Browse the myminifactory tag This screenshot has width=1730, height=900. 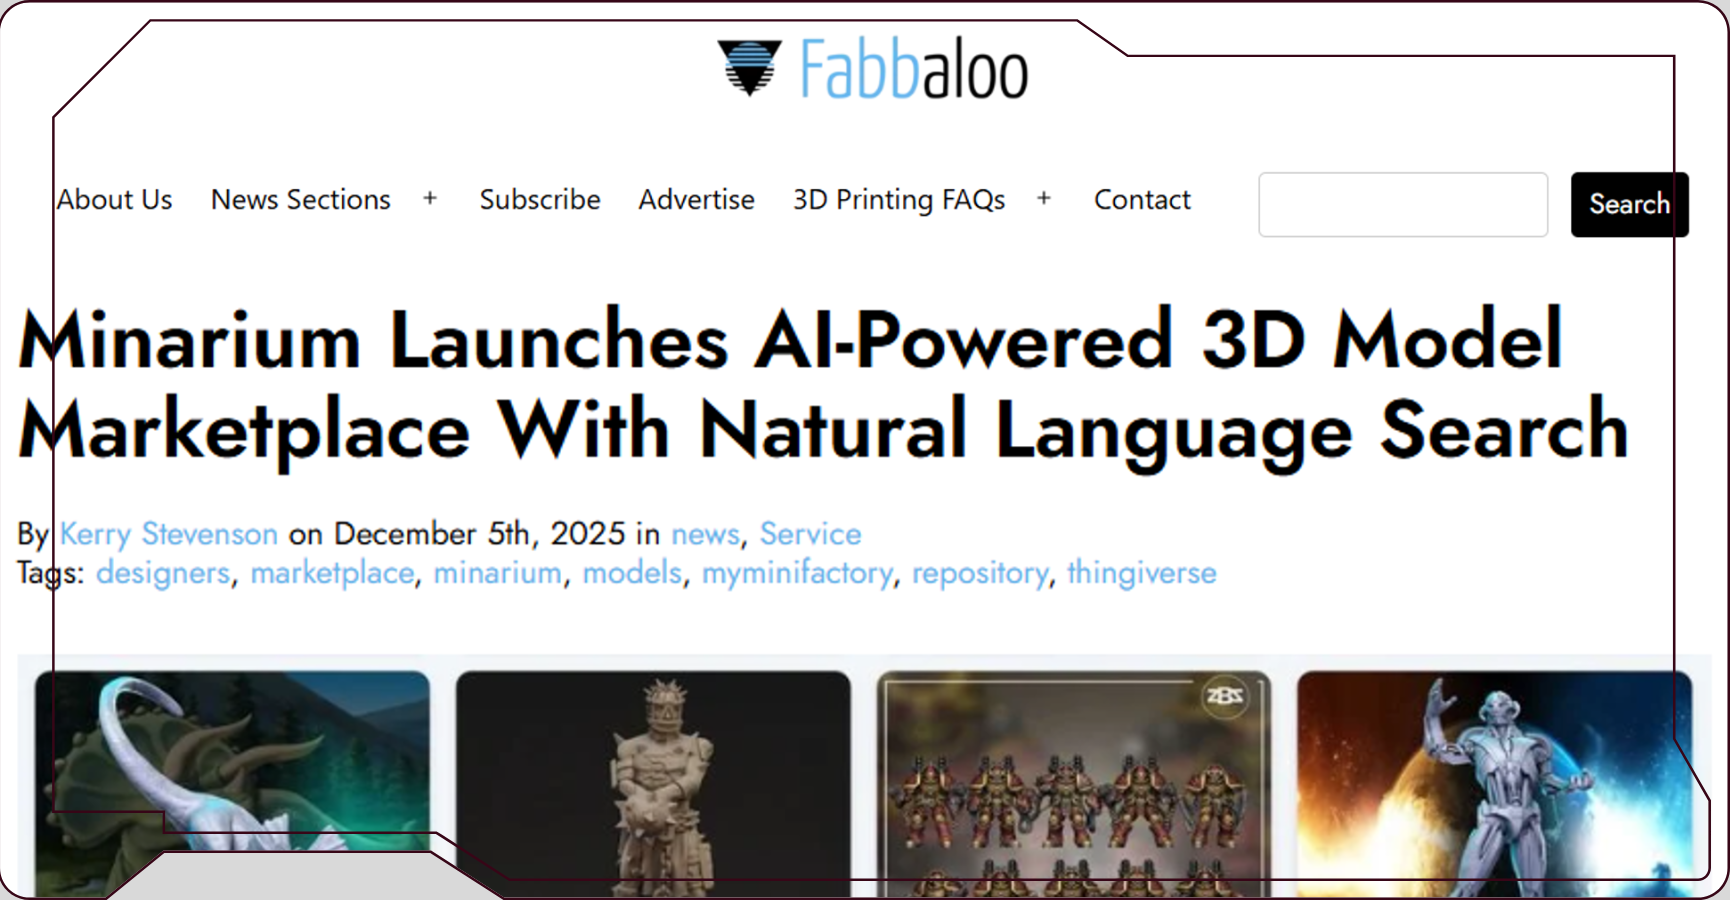click(797, 572)
